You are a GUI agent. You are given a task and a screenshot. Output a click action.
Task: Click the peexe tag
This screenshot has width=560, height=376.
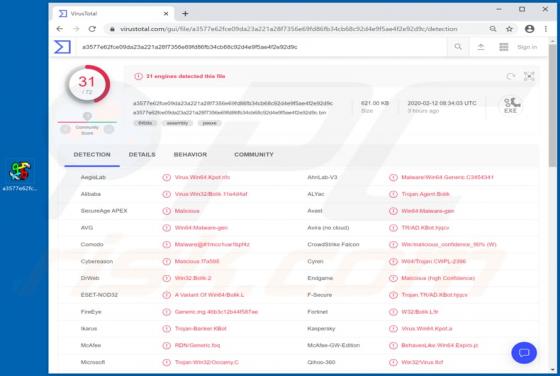click(x=209, y=123)
